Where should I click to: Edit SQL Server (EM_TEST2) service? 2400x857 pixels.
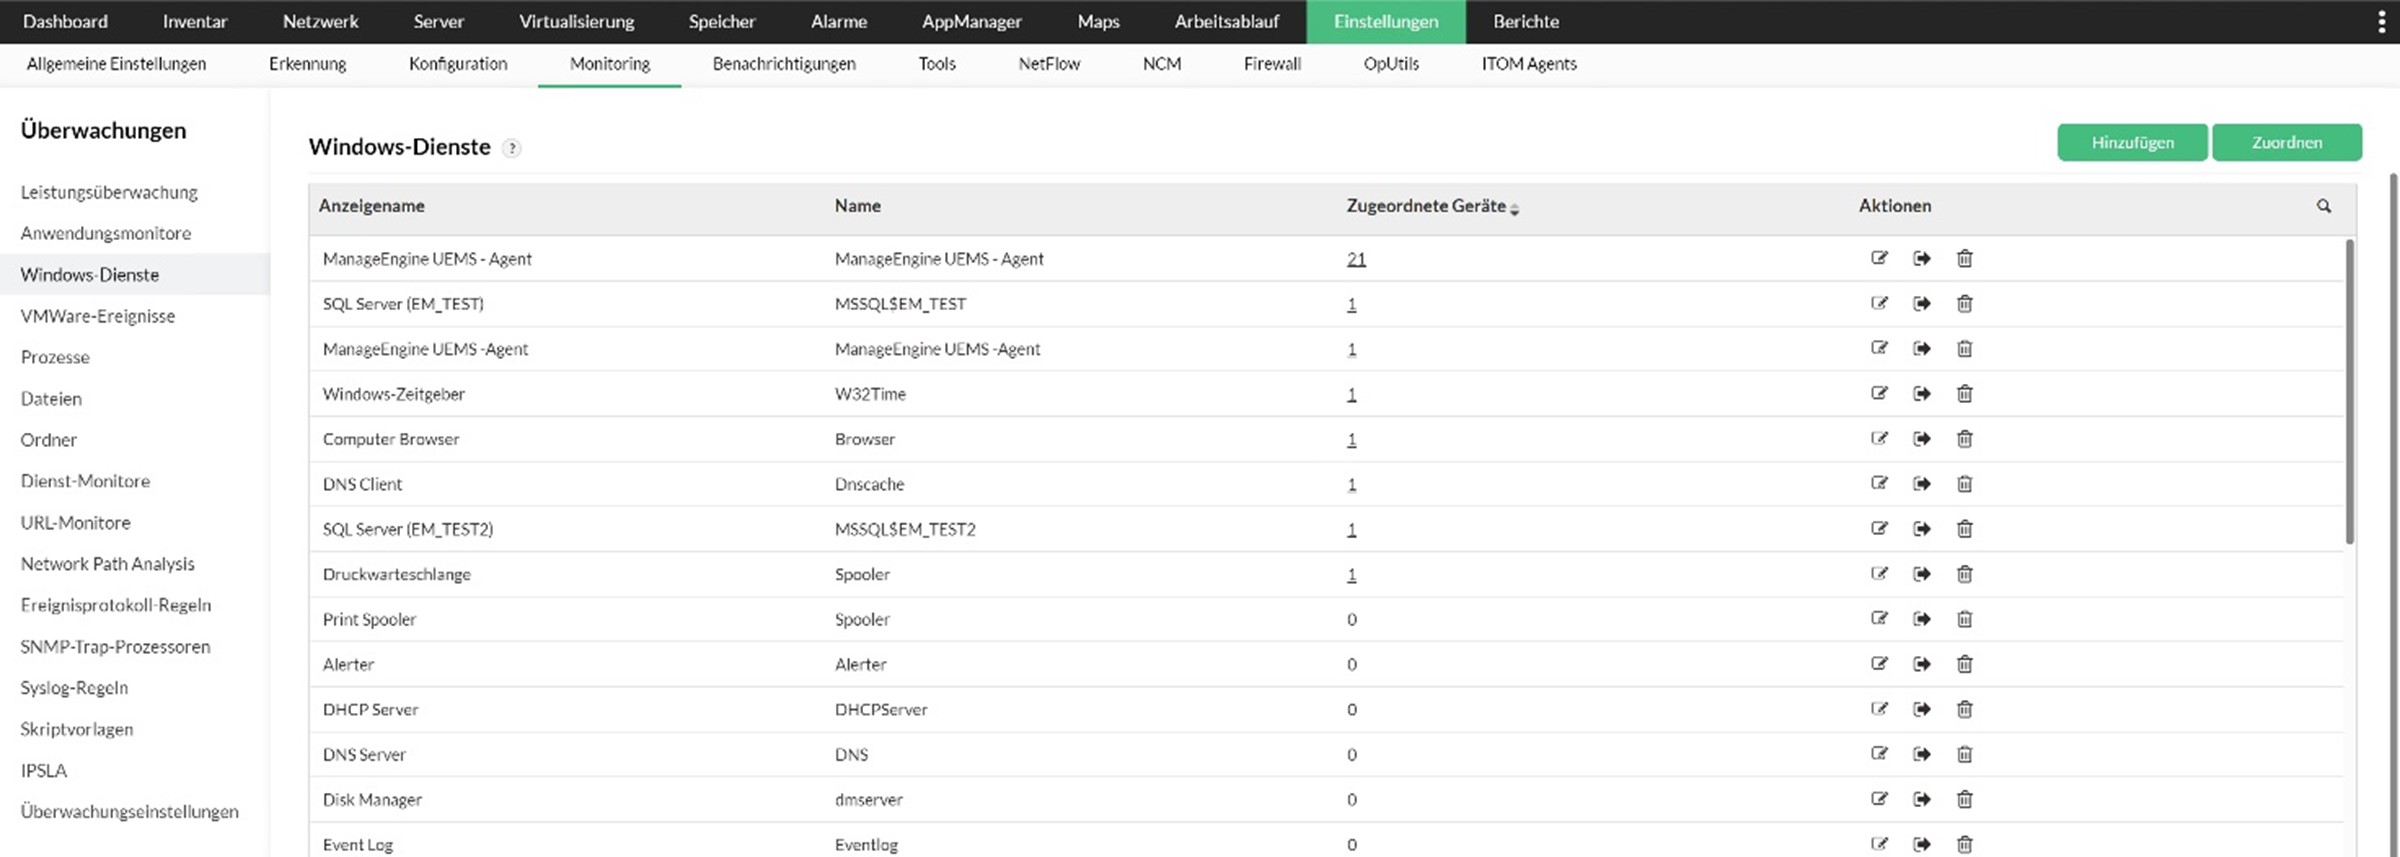click(x=1879, y=528)
